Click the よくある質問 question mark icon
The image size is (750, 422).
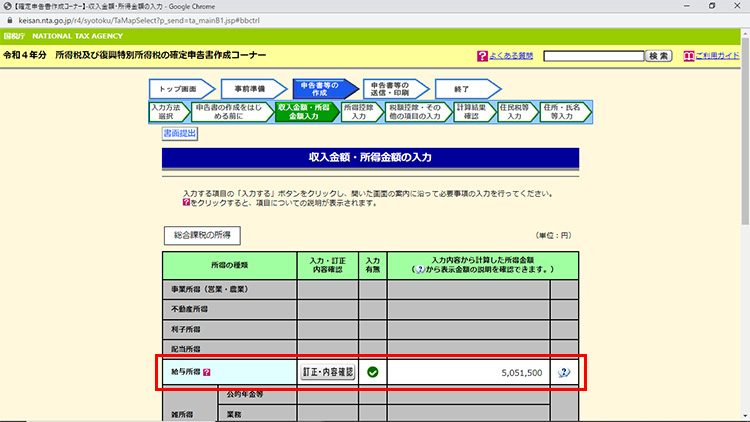pyautogui.click(x=482, y=56)
